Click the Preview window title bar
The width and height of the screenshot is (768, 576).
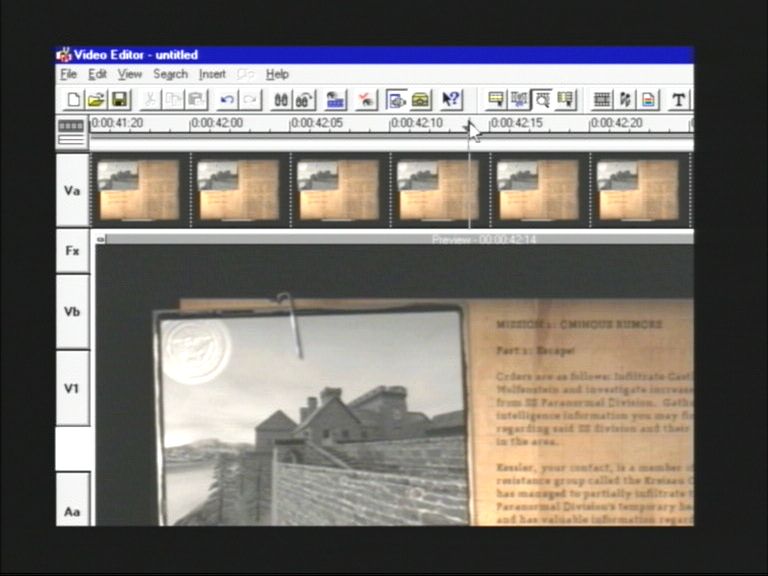pyautogui.click(x=400, y=240)
